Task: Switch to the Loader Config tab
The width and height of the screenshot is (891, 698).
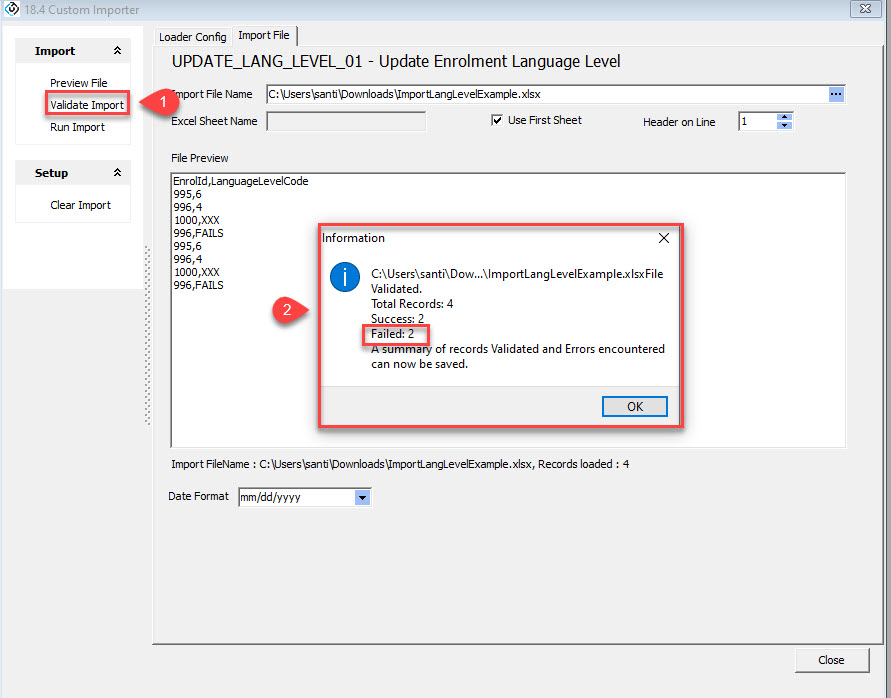Action: click(x=192, y=37)
